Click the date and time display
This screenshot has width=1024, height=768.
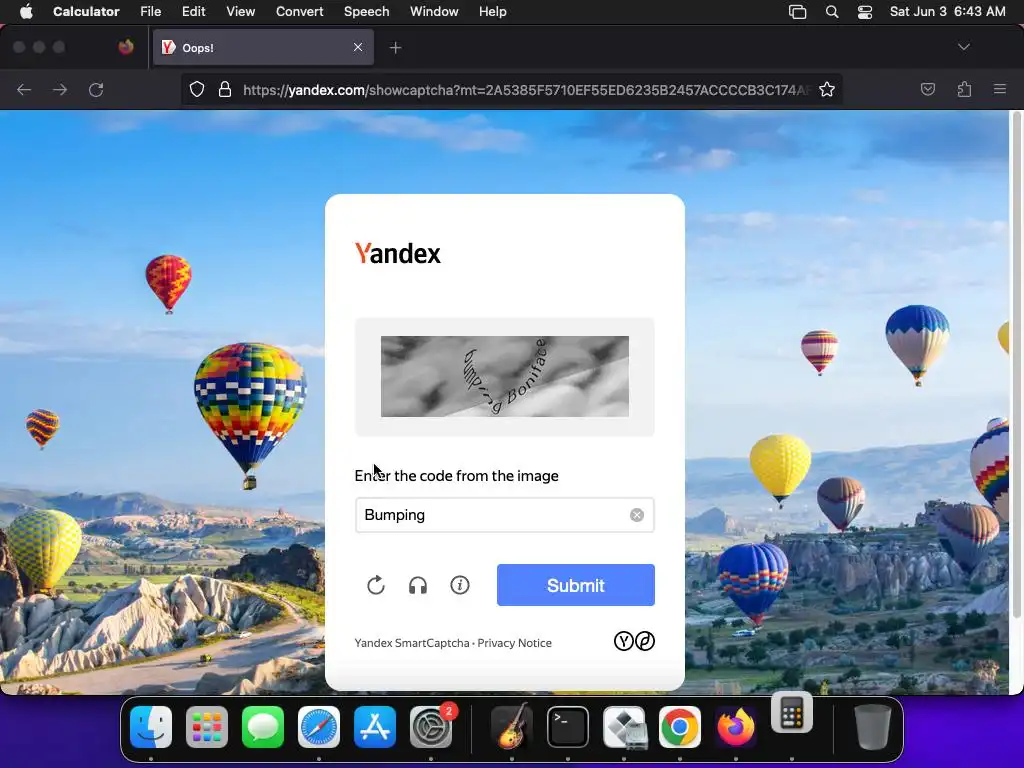[947, 12]
